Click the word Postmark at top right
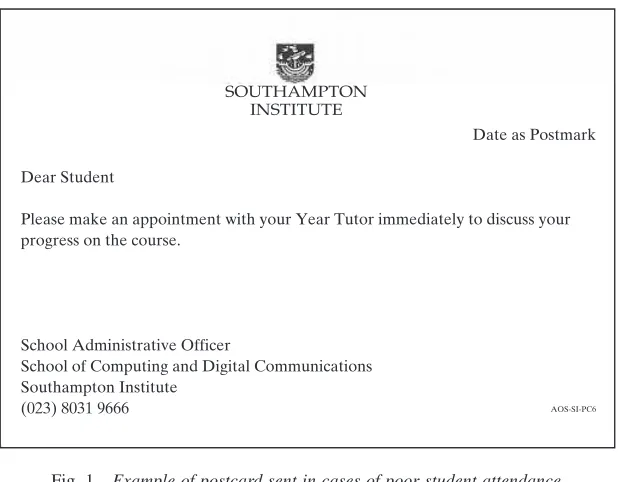This screenshot has width=618, height=482. tap(562, 135)
